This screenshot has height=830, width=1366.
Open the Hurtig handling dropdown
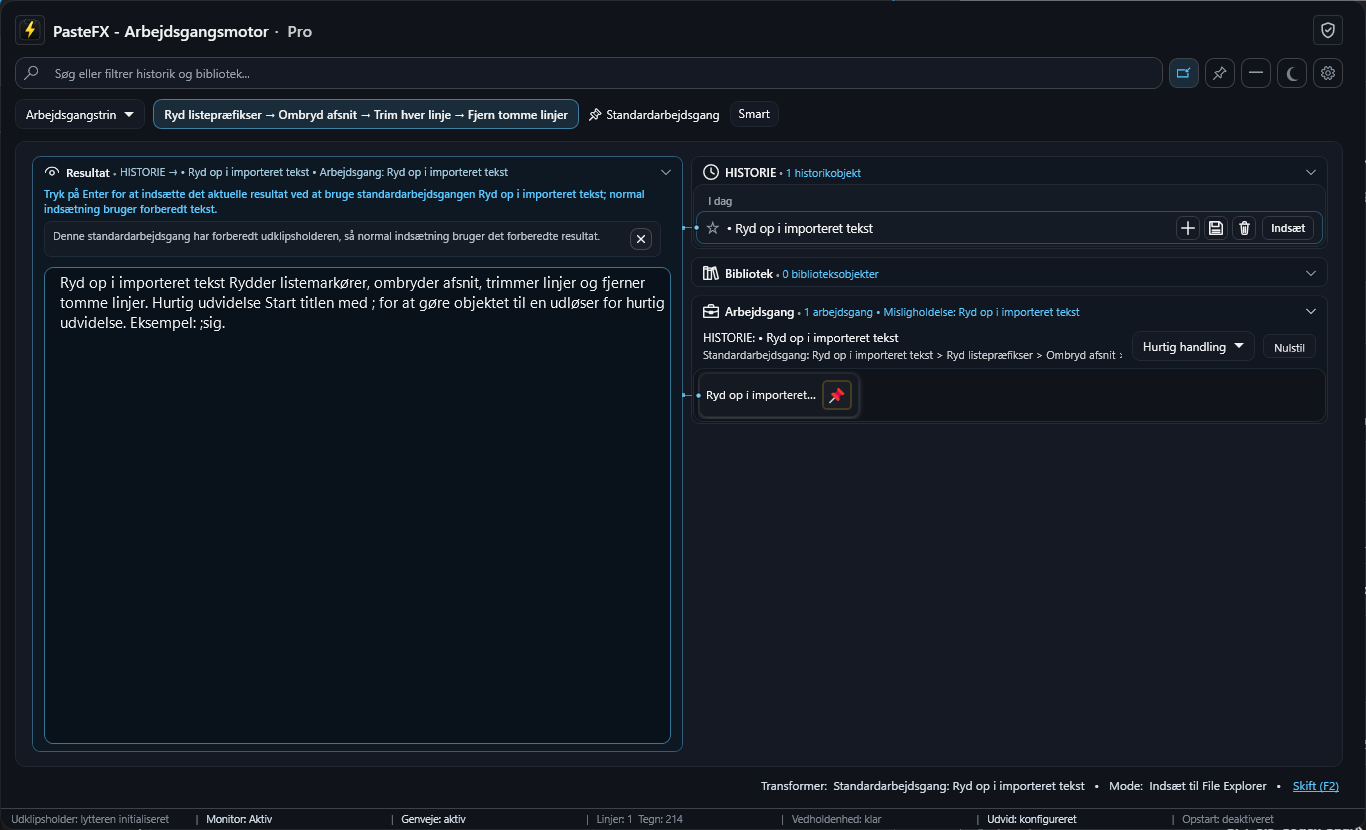tap(1193, 346)
